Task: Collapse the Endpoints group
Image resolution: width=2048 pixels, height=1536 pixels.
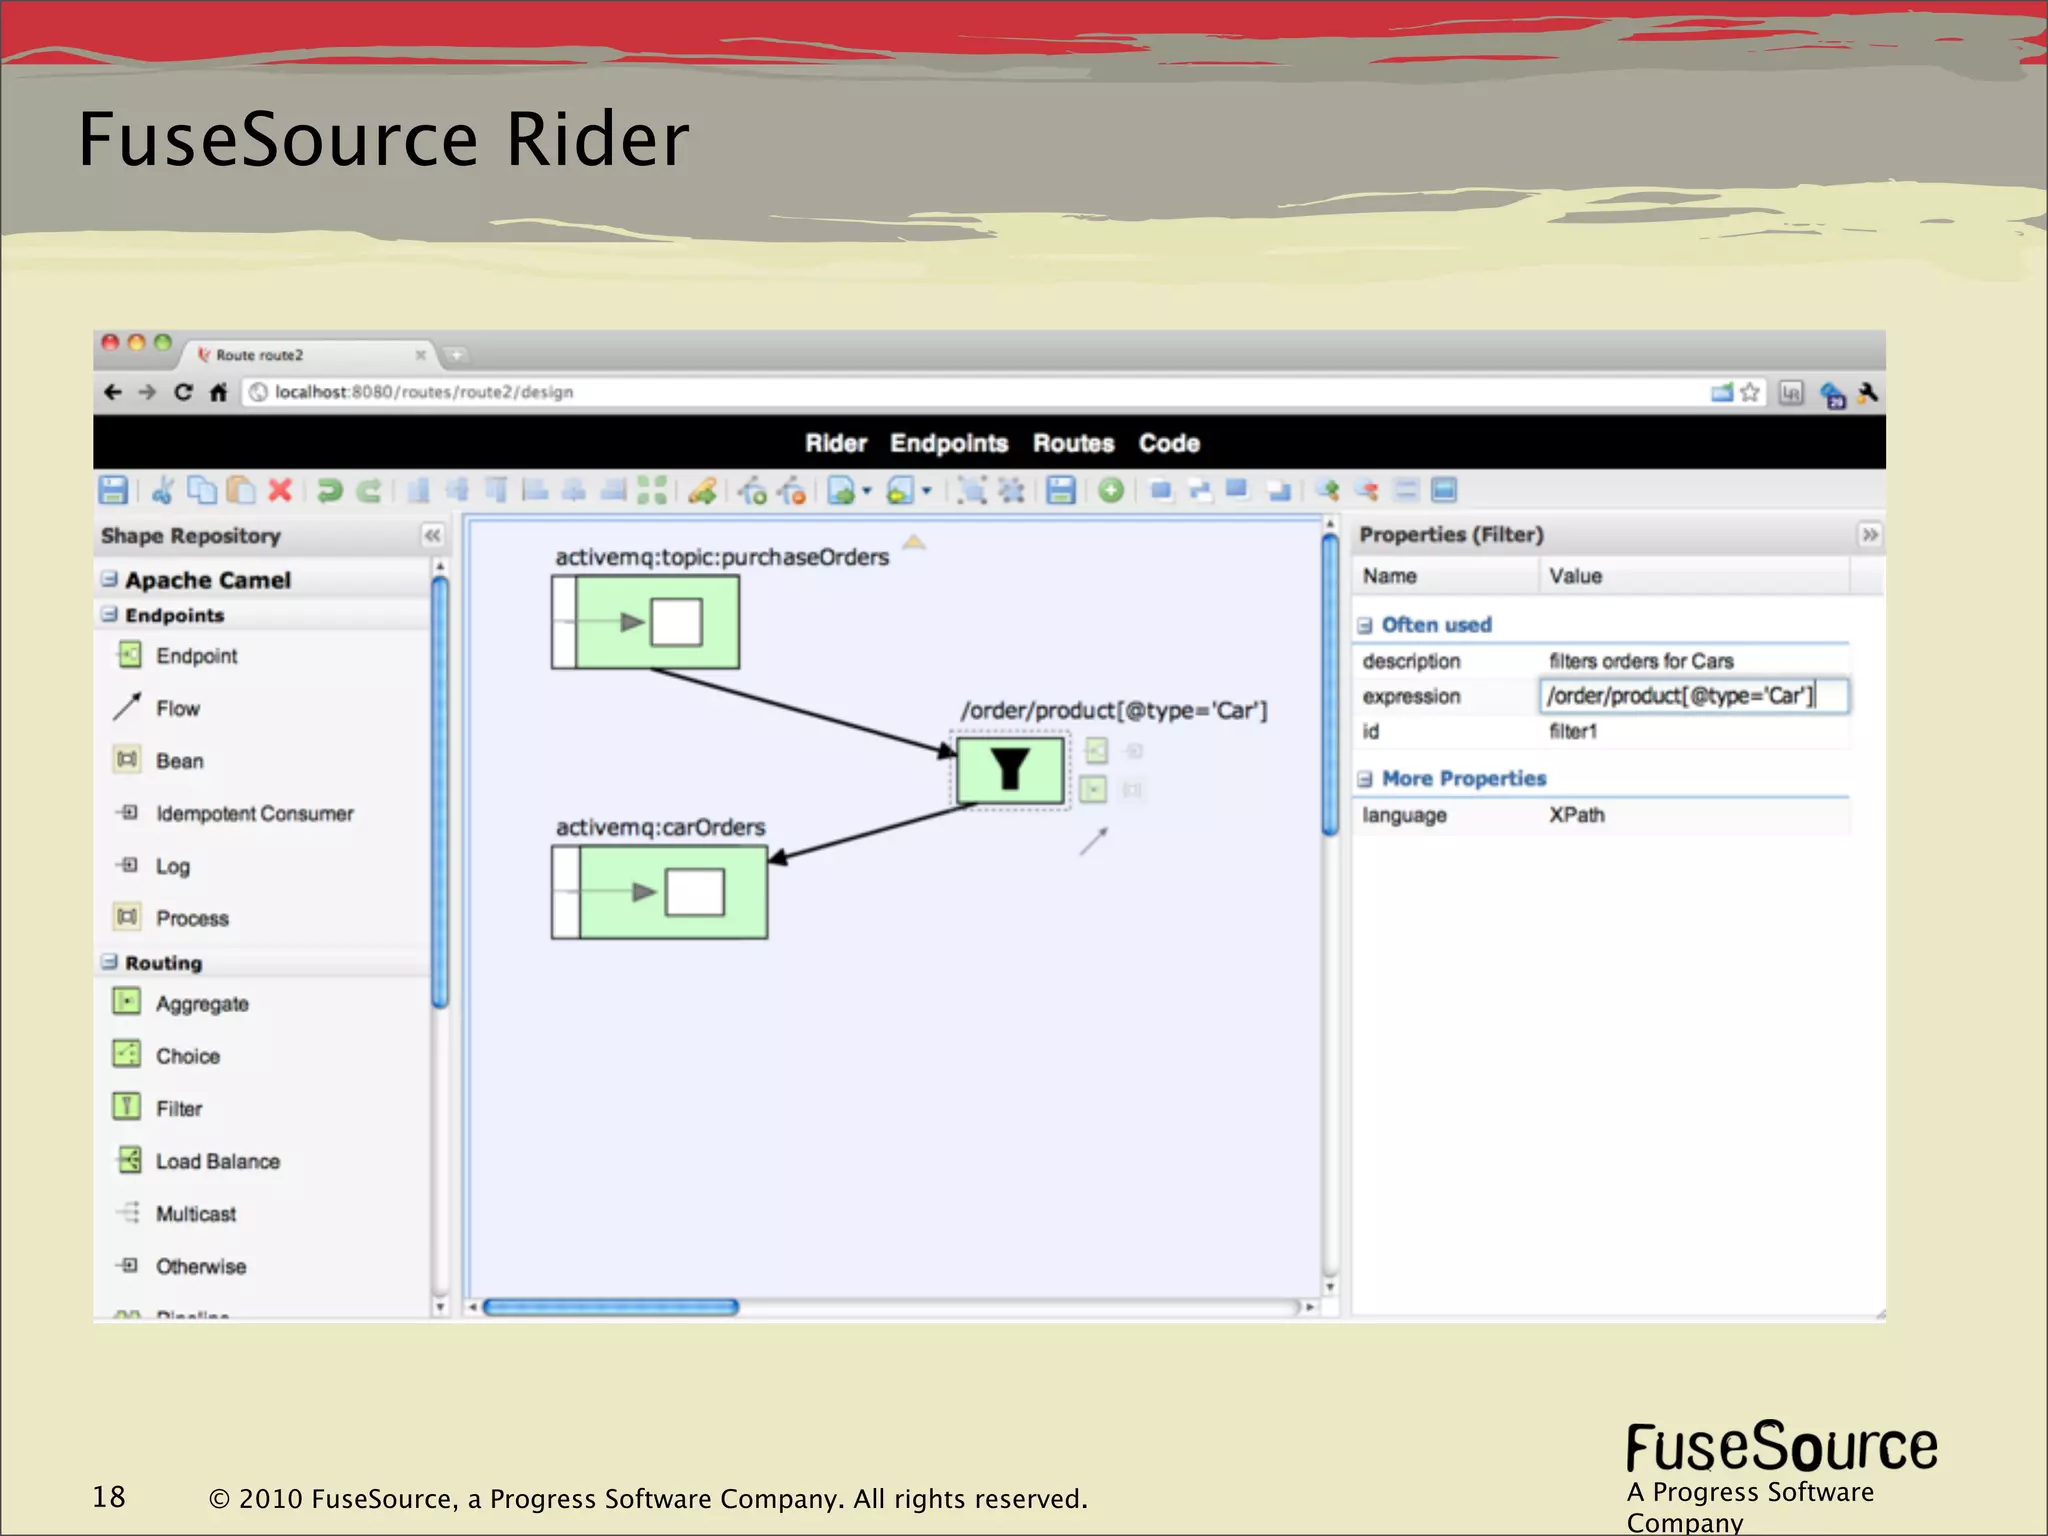Action: pos(110,614)
